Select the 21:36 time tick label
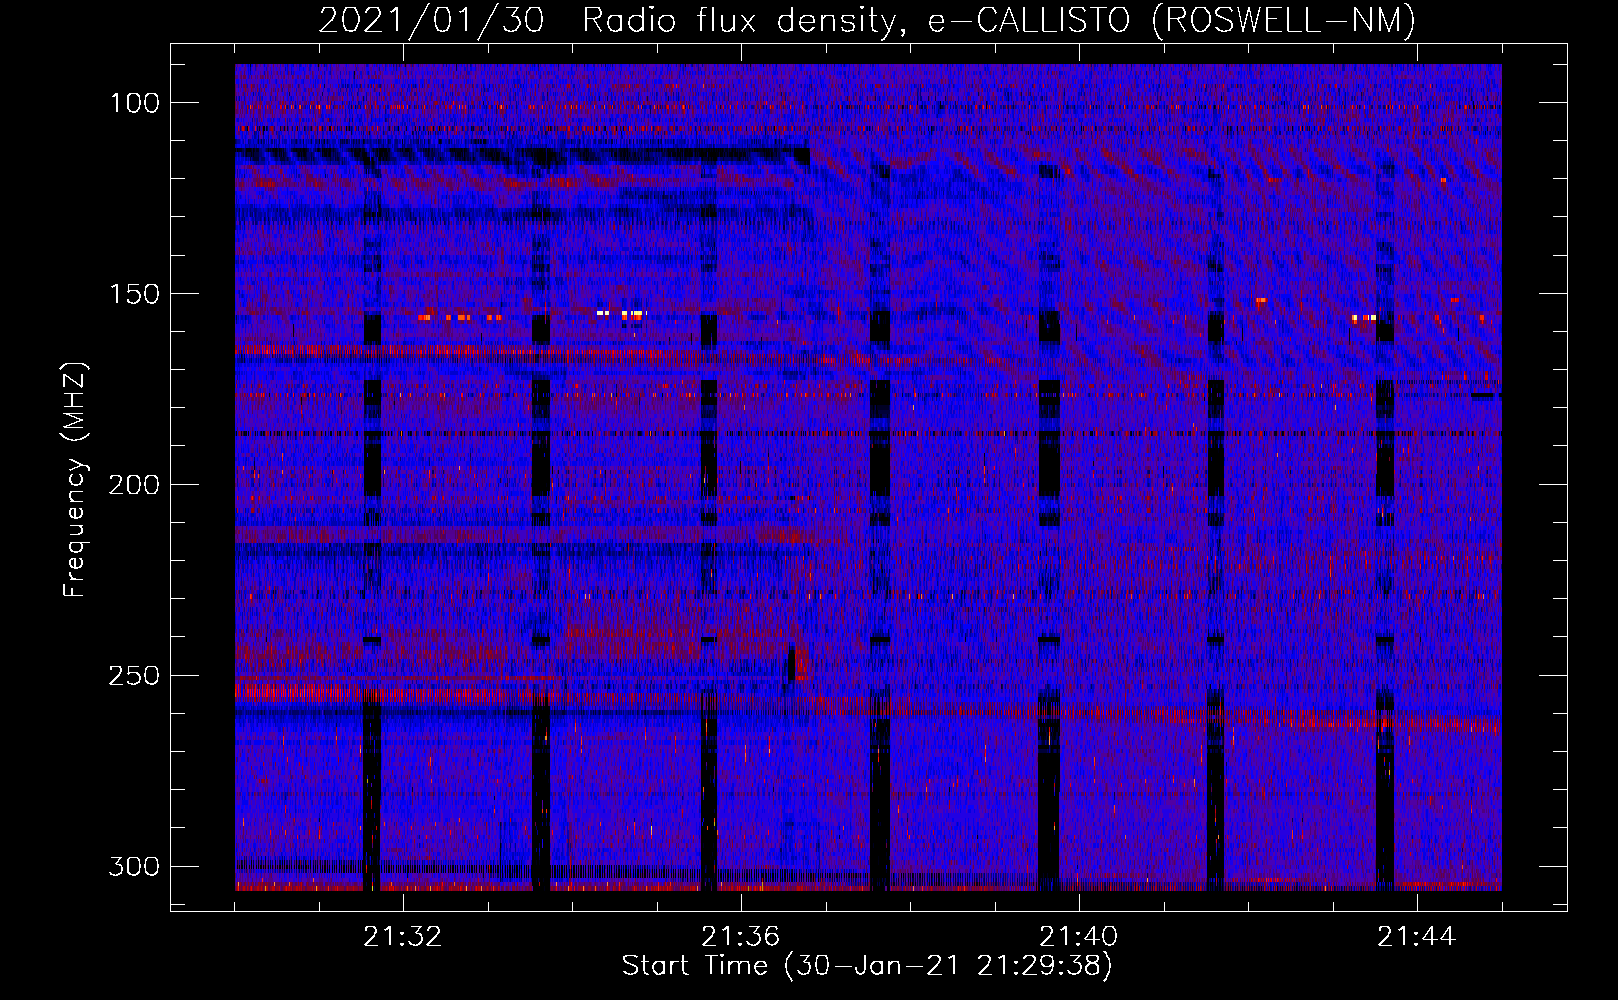Viewport: 1618px width, 1000px height. tap(740, 937)
